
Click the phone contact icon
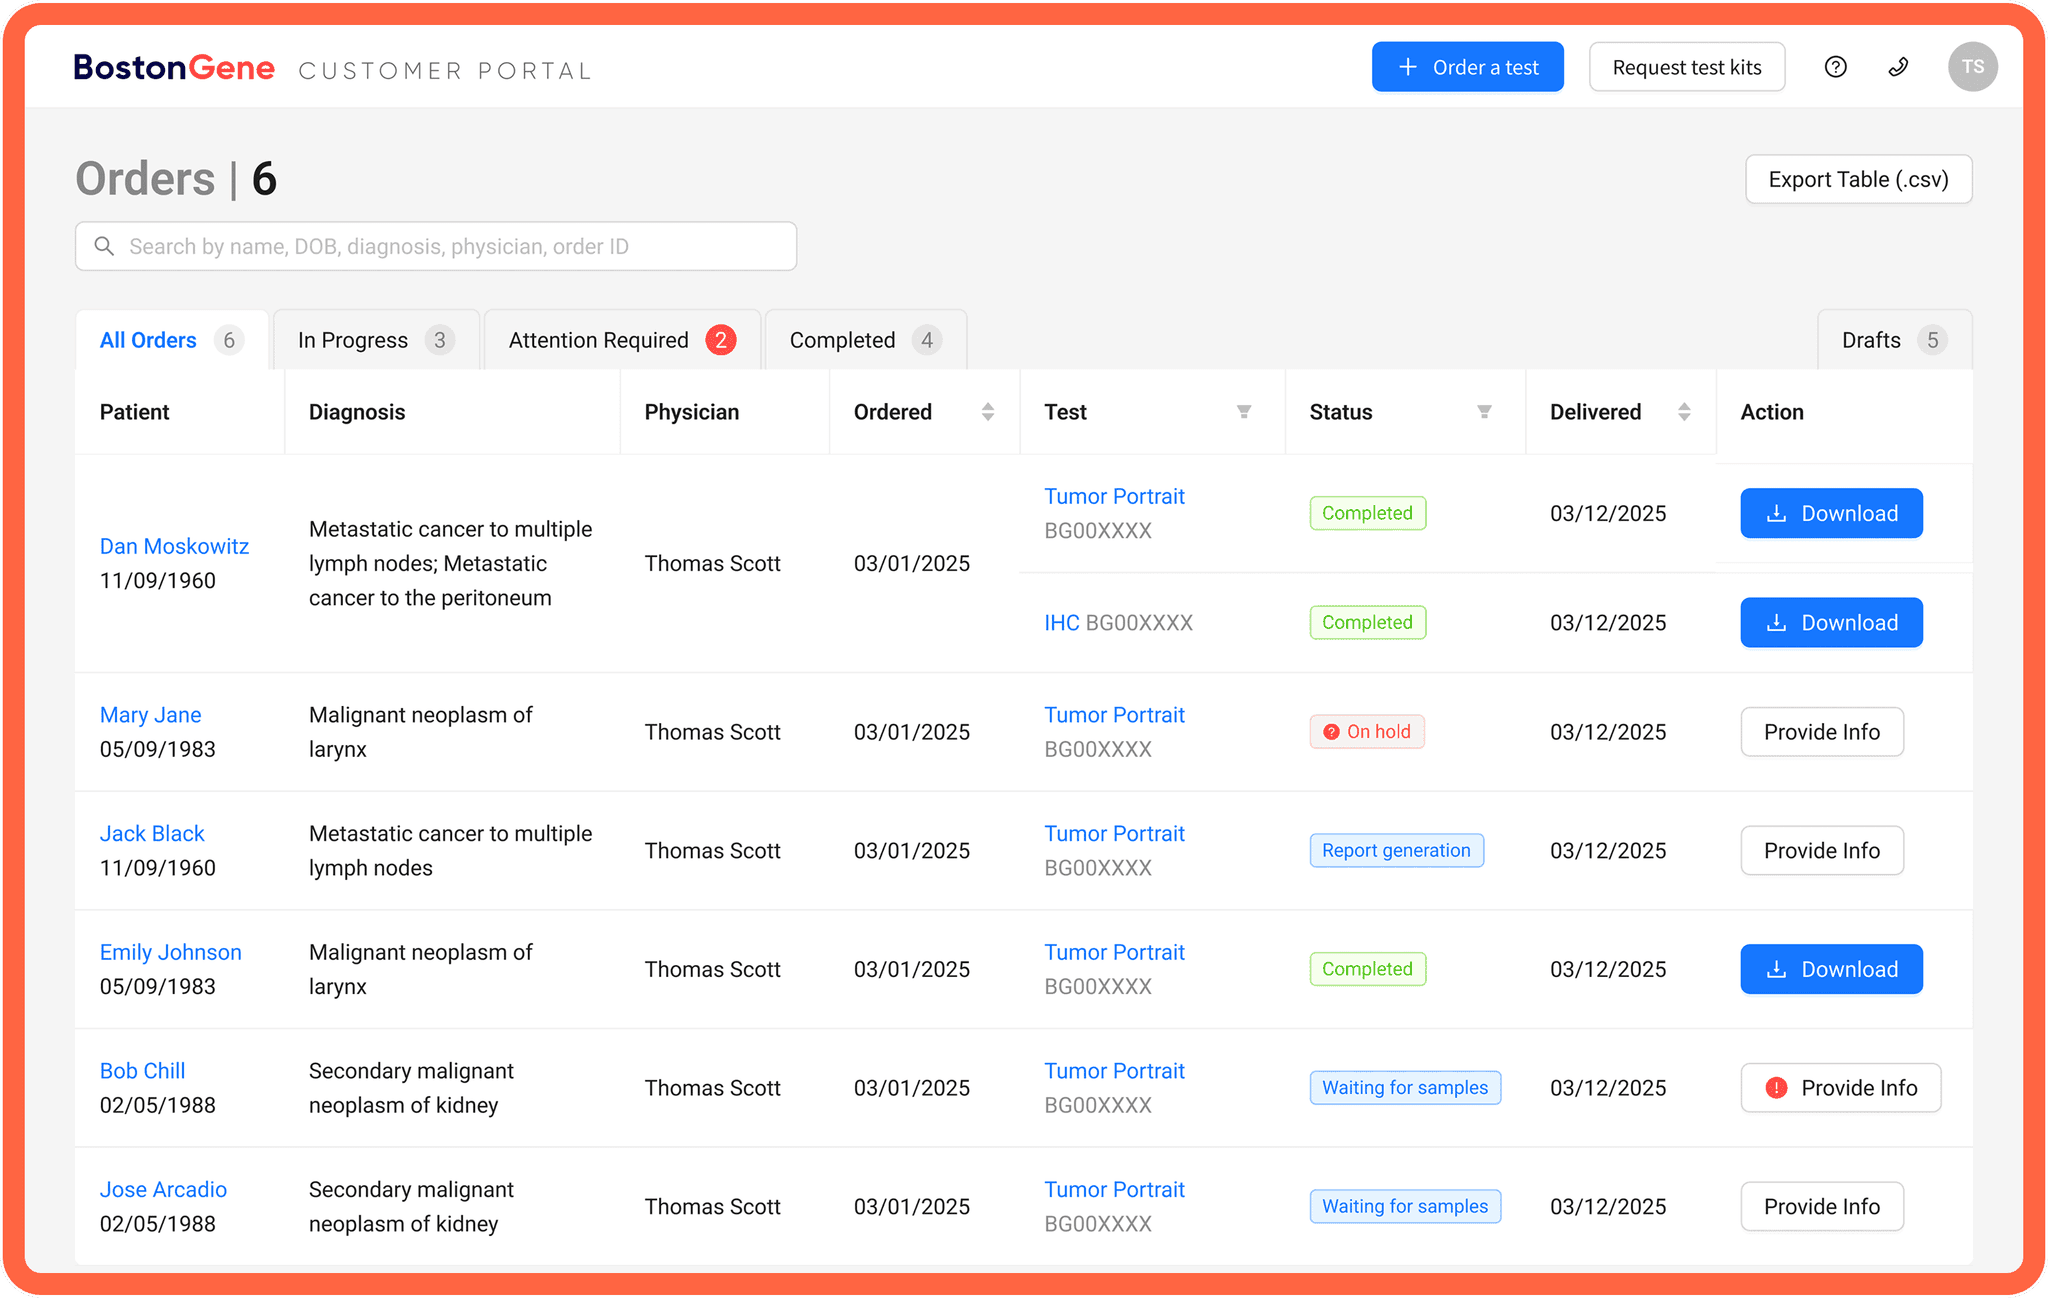(x=1898, y=67)
